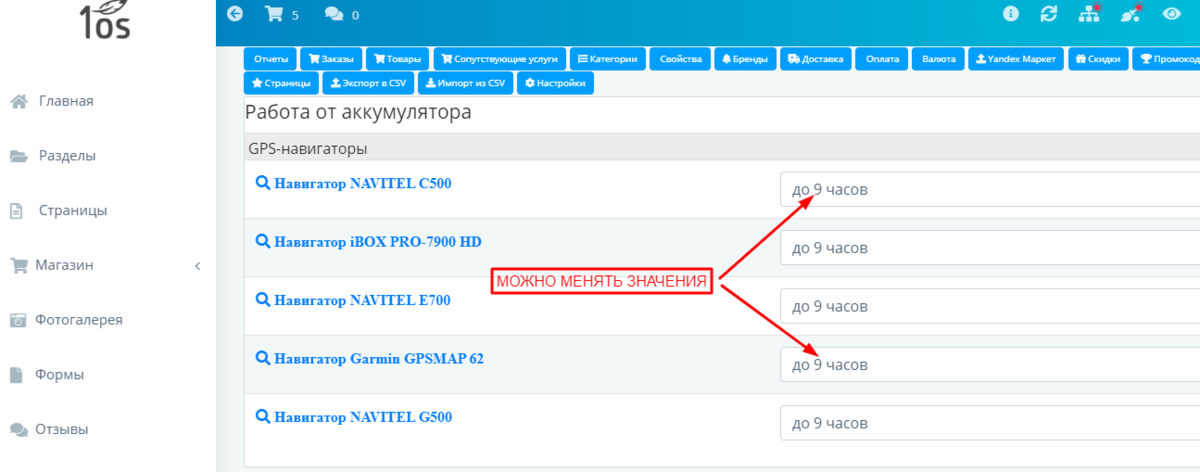Click Сопутствующие услуги button
The height and width of the screenshot is (472, 1200).
coord(500,59)
